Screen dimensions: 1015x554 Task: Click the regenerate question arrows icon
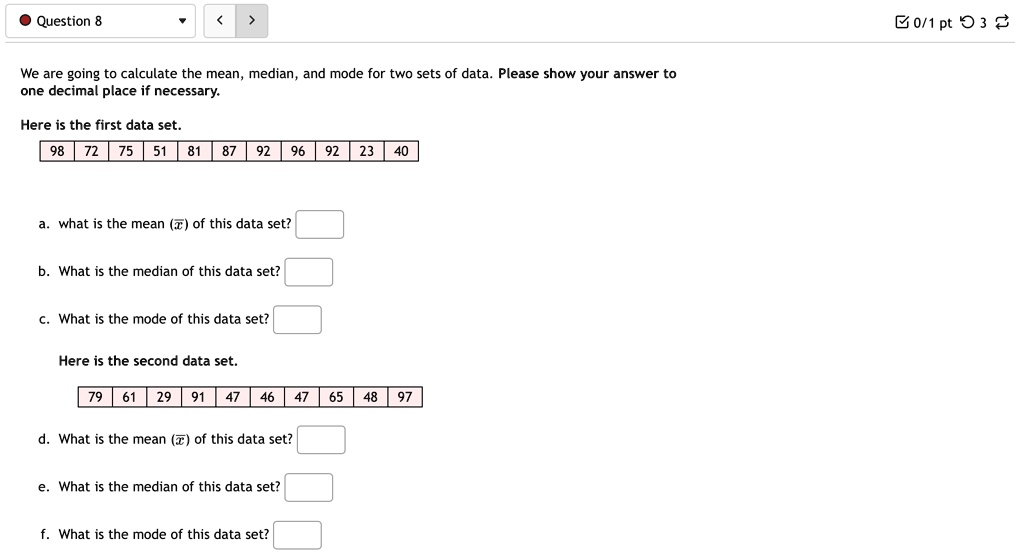[1001, 22]
